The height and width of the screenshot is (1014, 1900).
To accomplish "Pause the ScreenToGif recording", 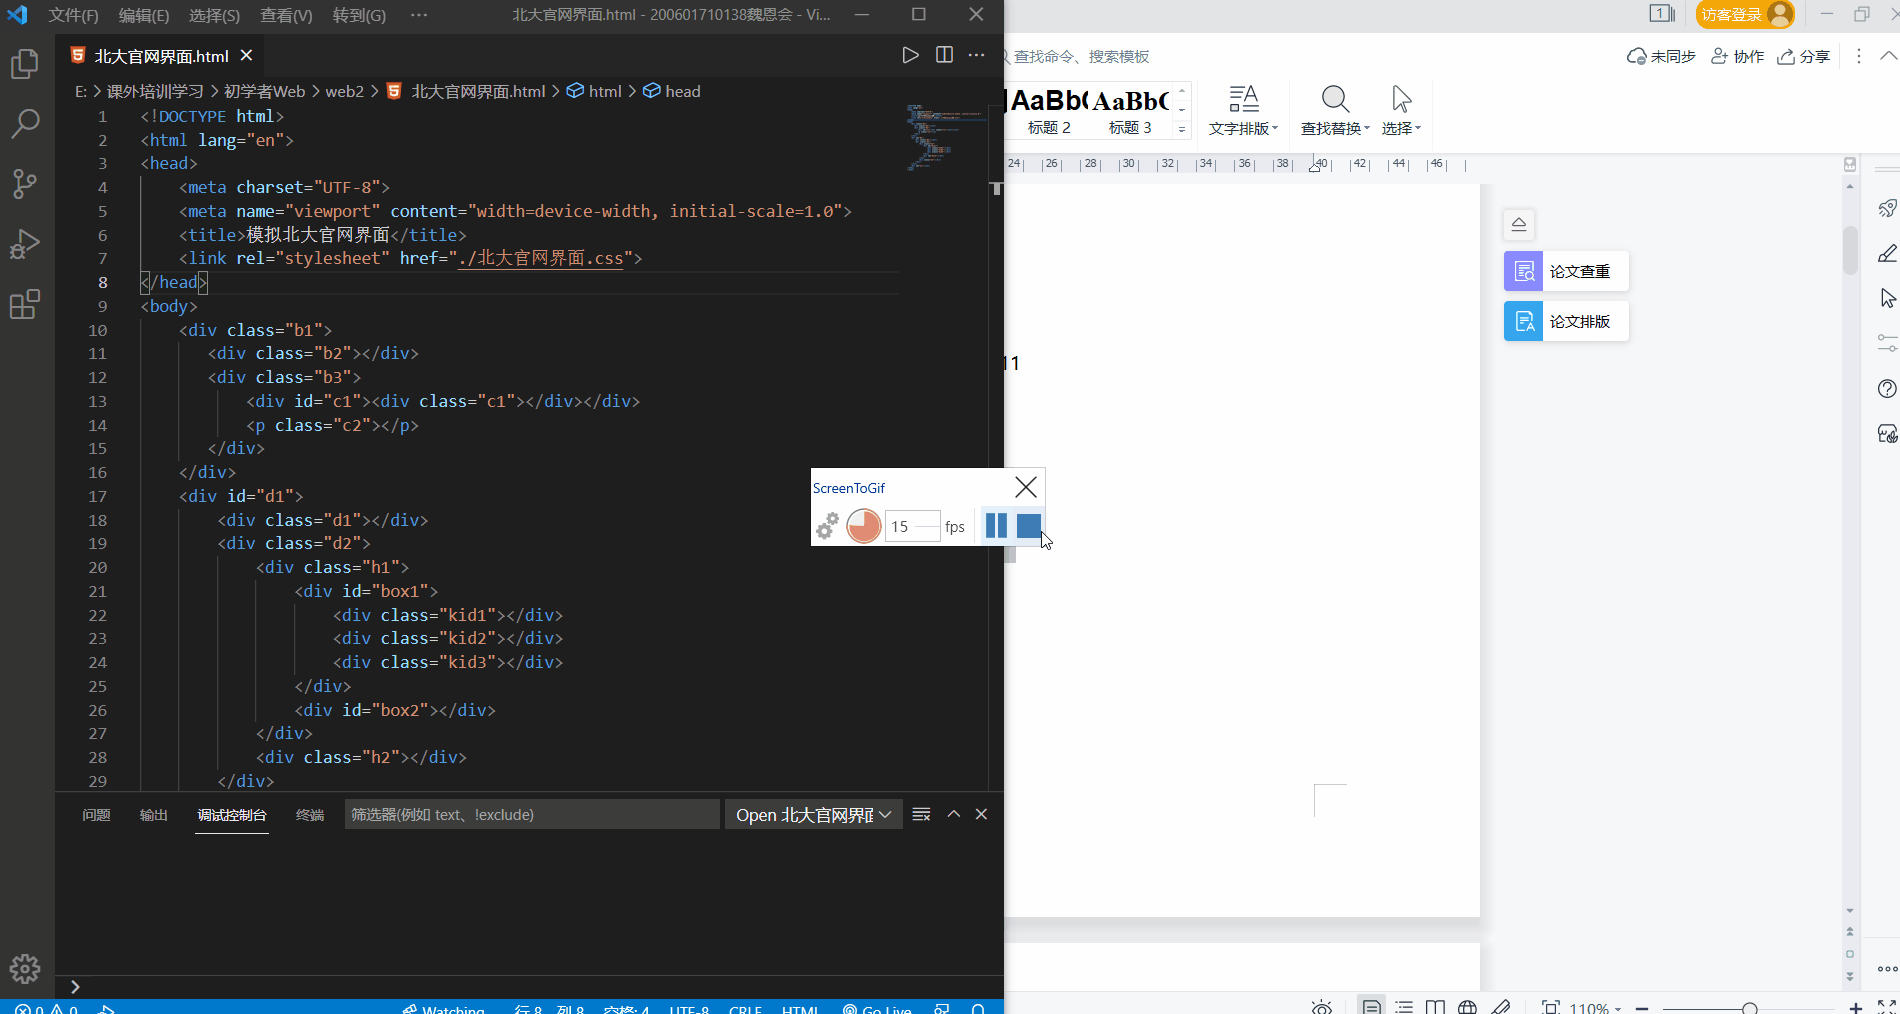I will (x=996, y=525).
